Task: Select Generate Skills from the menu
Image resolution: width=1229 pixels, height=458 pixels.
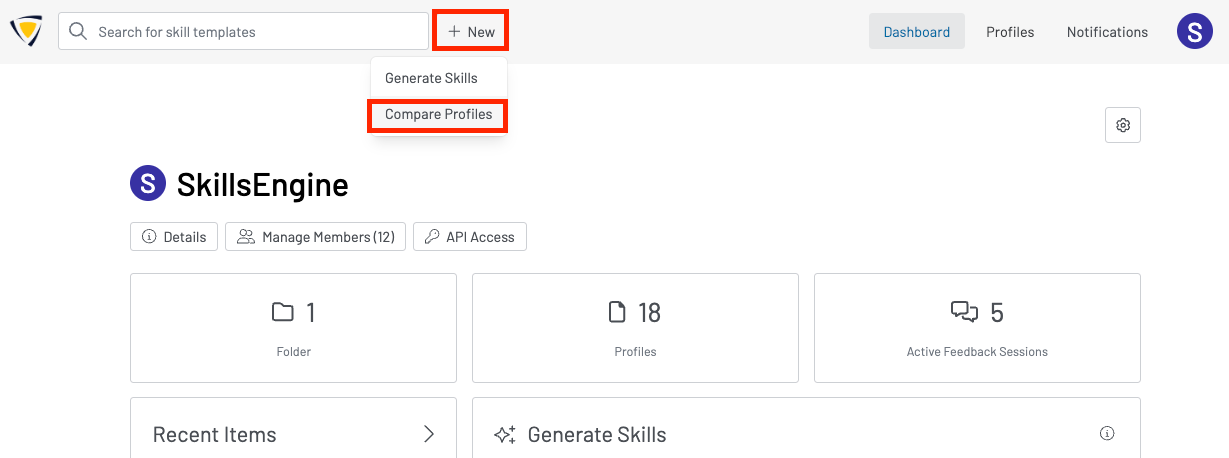Action: tap(431, 78)
